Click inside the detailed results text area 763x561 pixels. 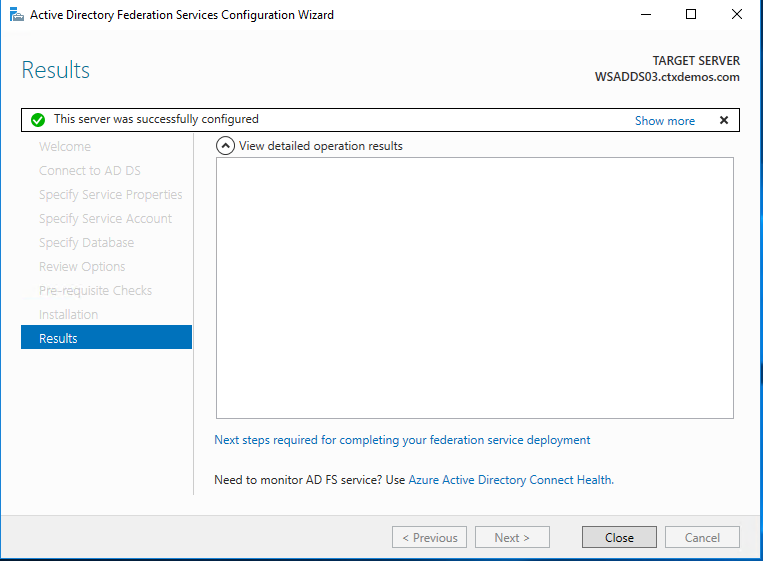475,288
